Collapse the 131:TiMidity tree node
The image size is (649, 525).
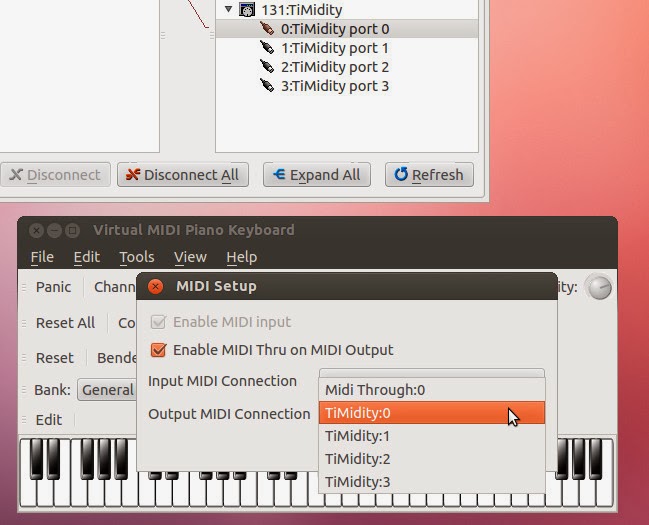pyautogui.click(x=228, y=9)
